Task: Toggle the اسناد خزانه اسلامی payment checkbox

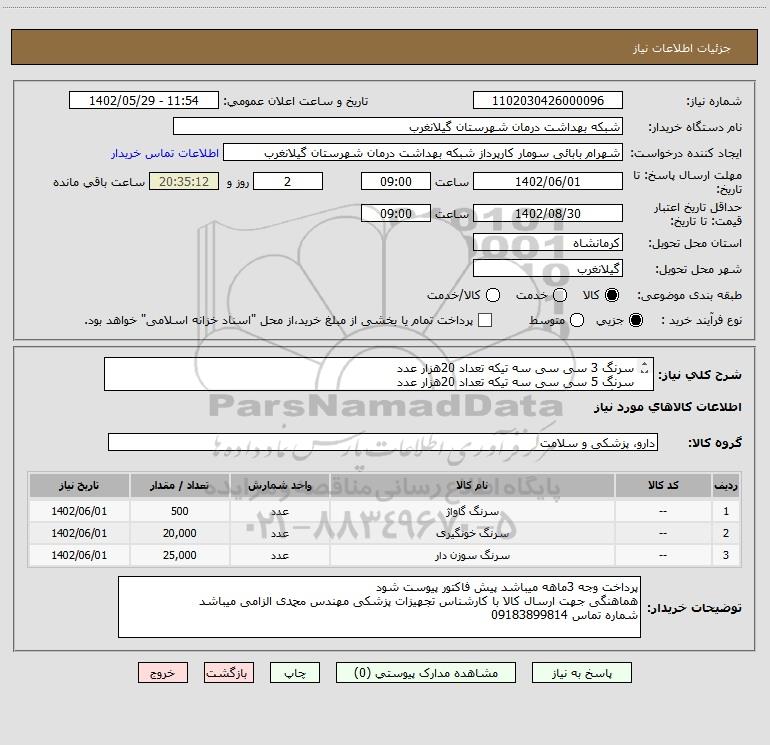Action: pyautogui.click(x=485, y=320)
